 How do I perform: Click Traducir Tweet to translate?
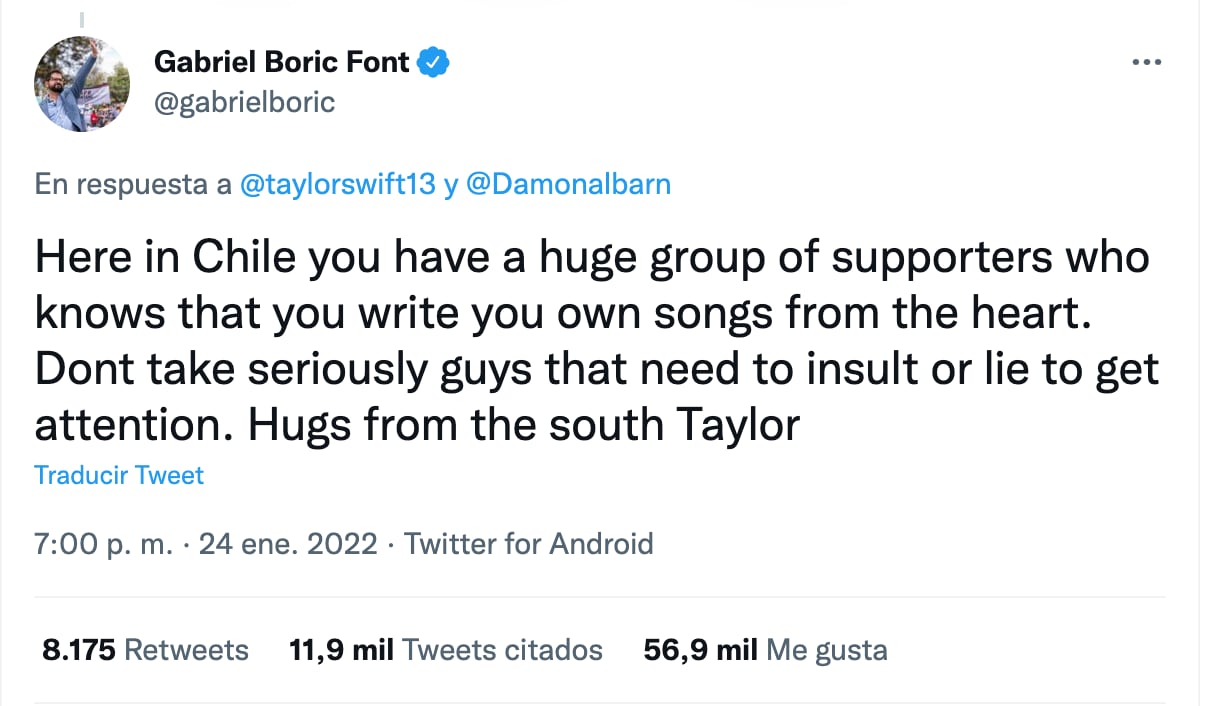tap(119, 474)
